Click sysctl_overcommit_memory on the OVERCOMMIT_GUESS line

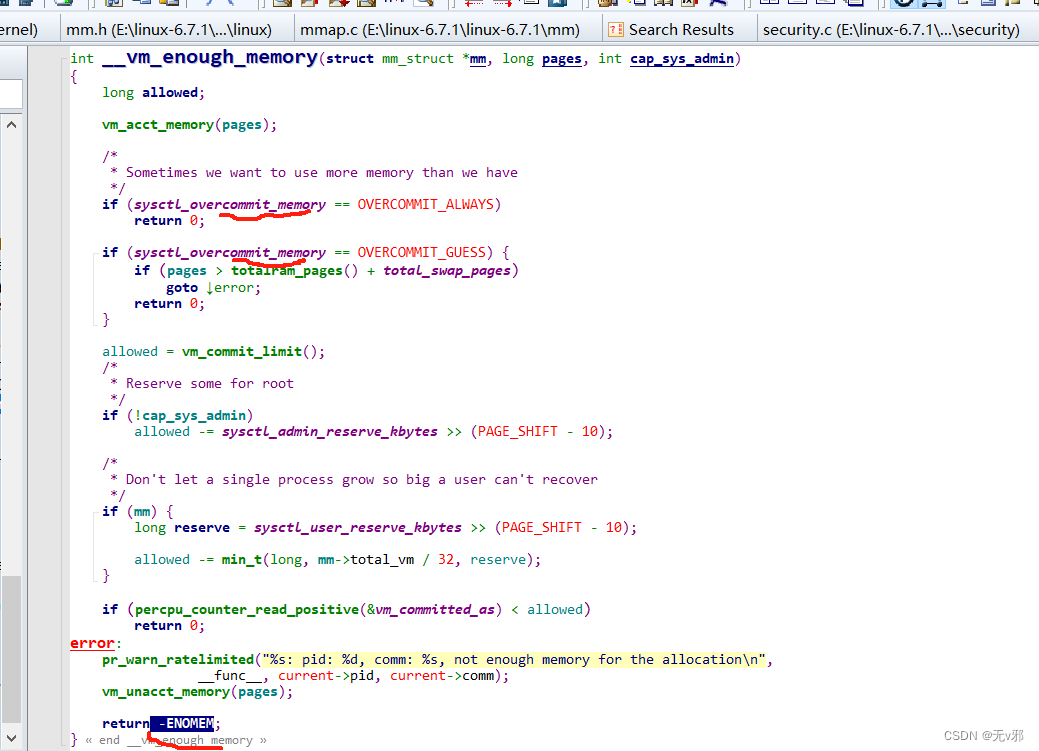pyautogui.click(x=230, y=253)
